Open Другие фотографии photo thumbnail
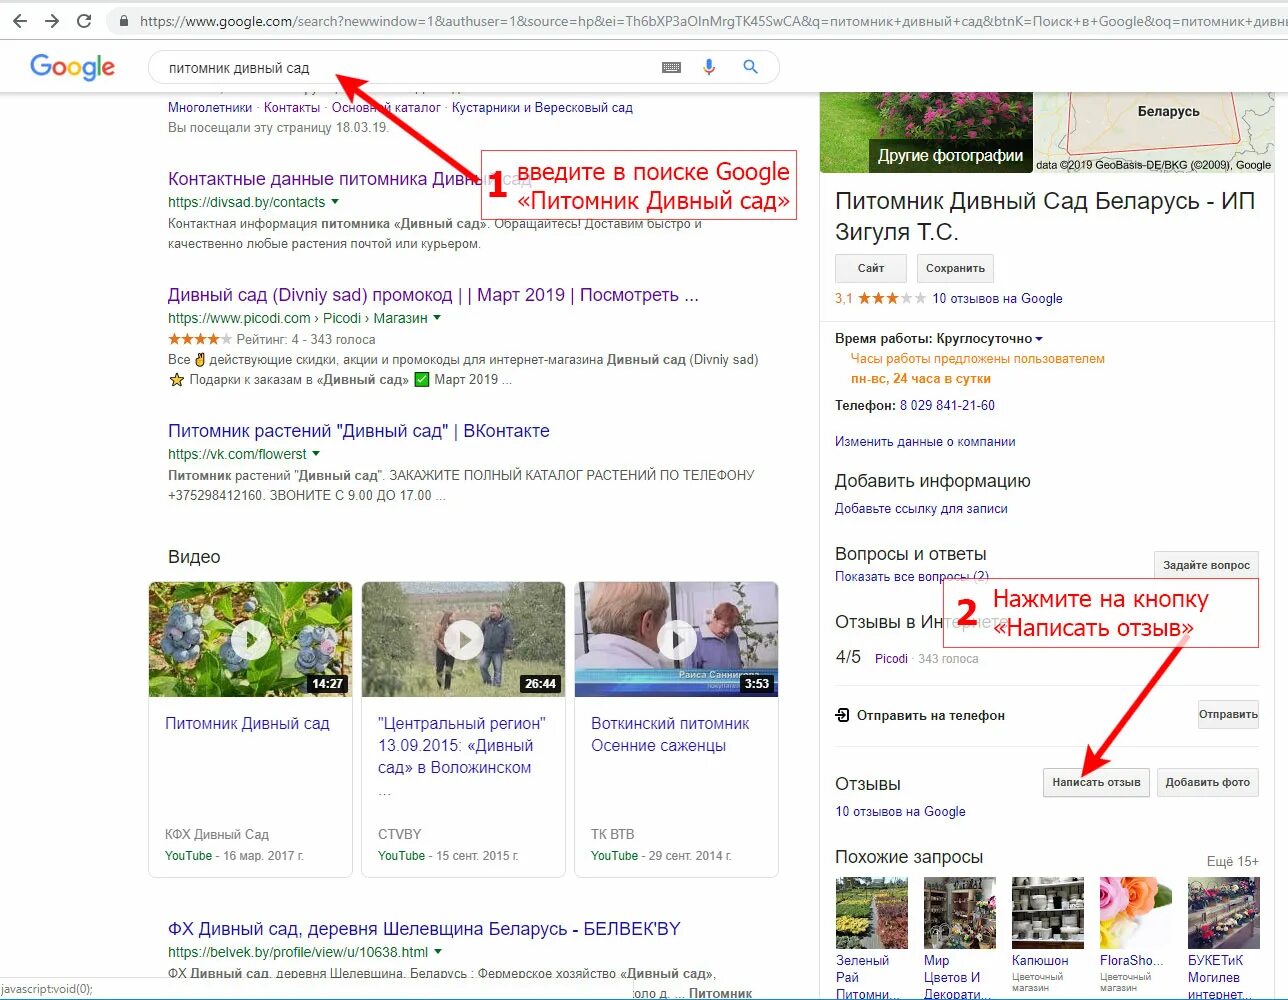The width and height of the screenshot is (1288, 1000). (926, 132)
